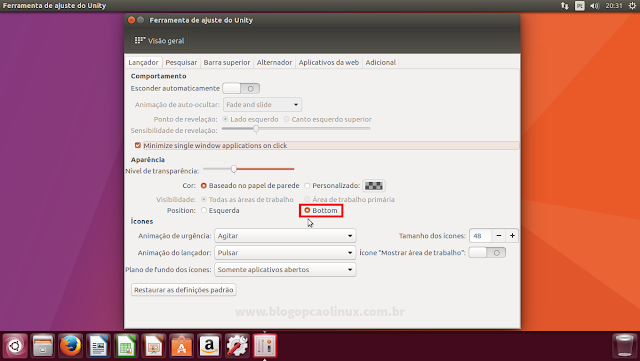Click the network indicator in the top panel

click(x=565, y=6)
